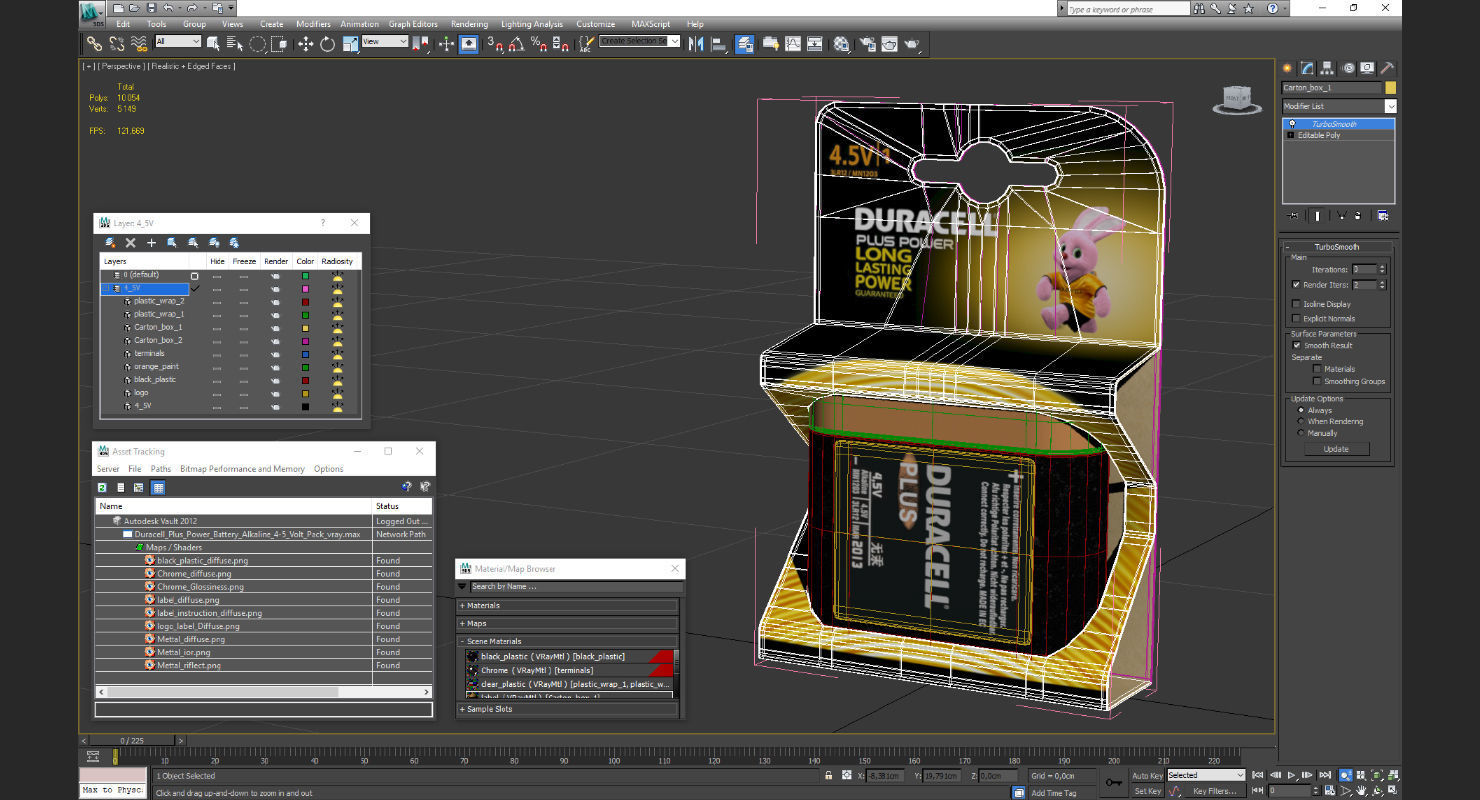Open the reference coordinate View dropdown
The image size is (1480, 800).
(385, 41)
